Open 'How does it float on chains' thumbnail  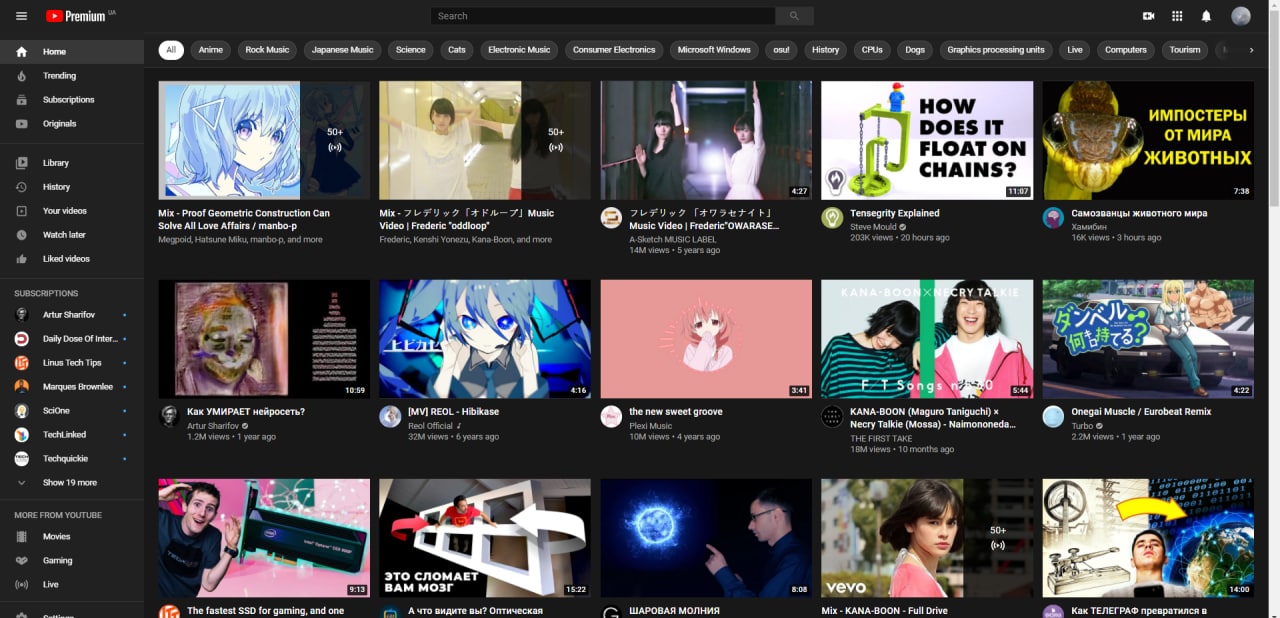click(x=927, y=140)
